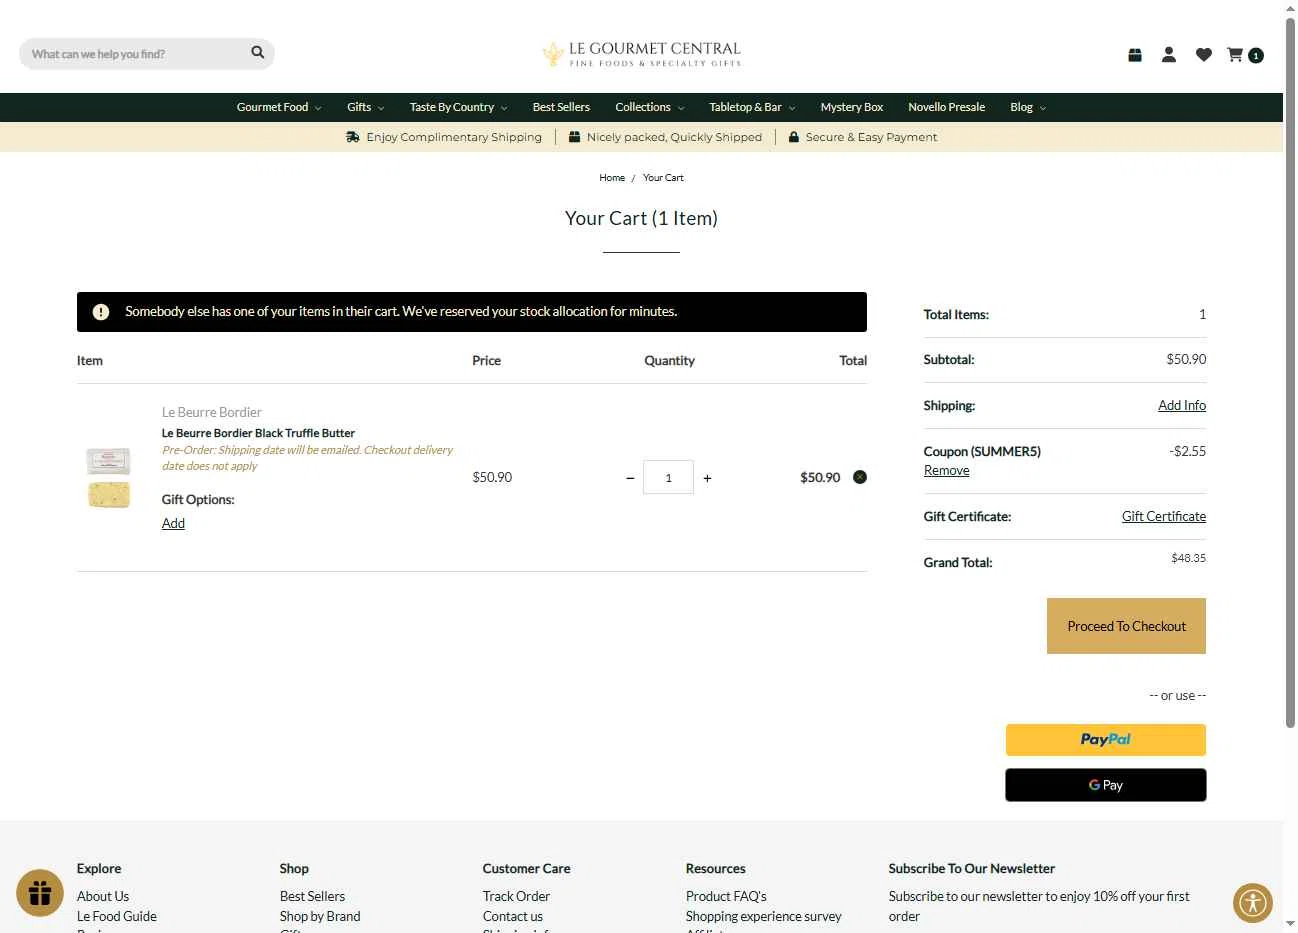Open the gift box icon in header

pyautogui.click(x=1135, y=55)
